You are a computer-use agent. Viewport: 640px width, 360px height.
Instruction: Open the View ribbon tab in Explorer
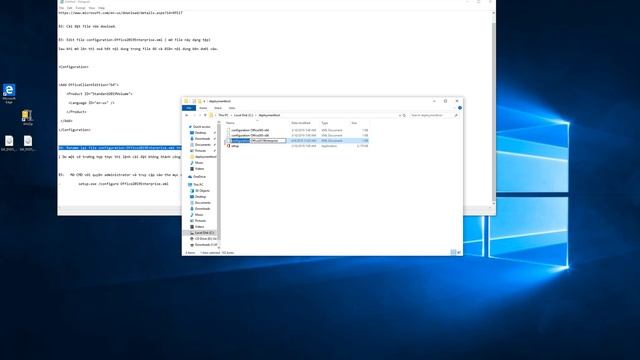[232, 108]
